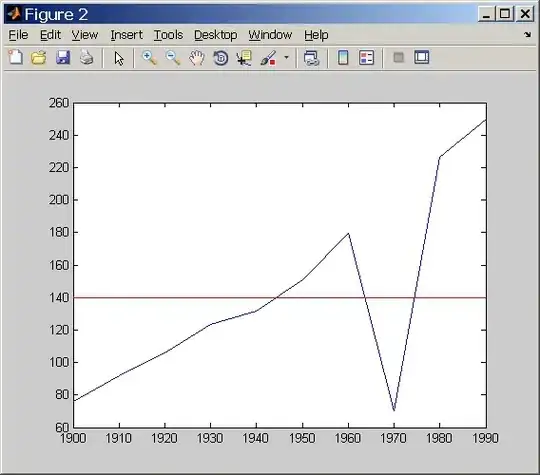Toggle the Insert Legend button
The image size is (540, 475).
pyautogui.click(x=366, y=58)
